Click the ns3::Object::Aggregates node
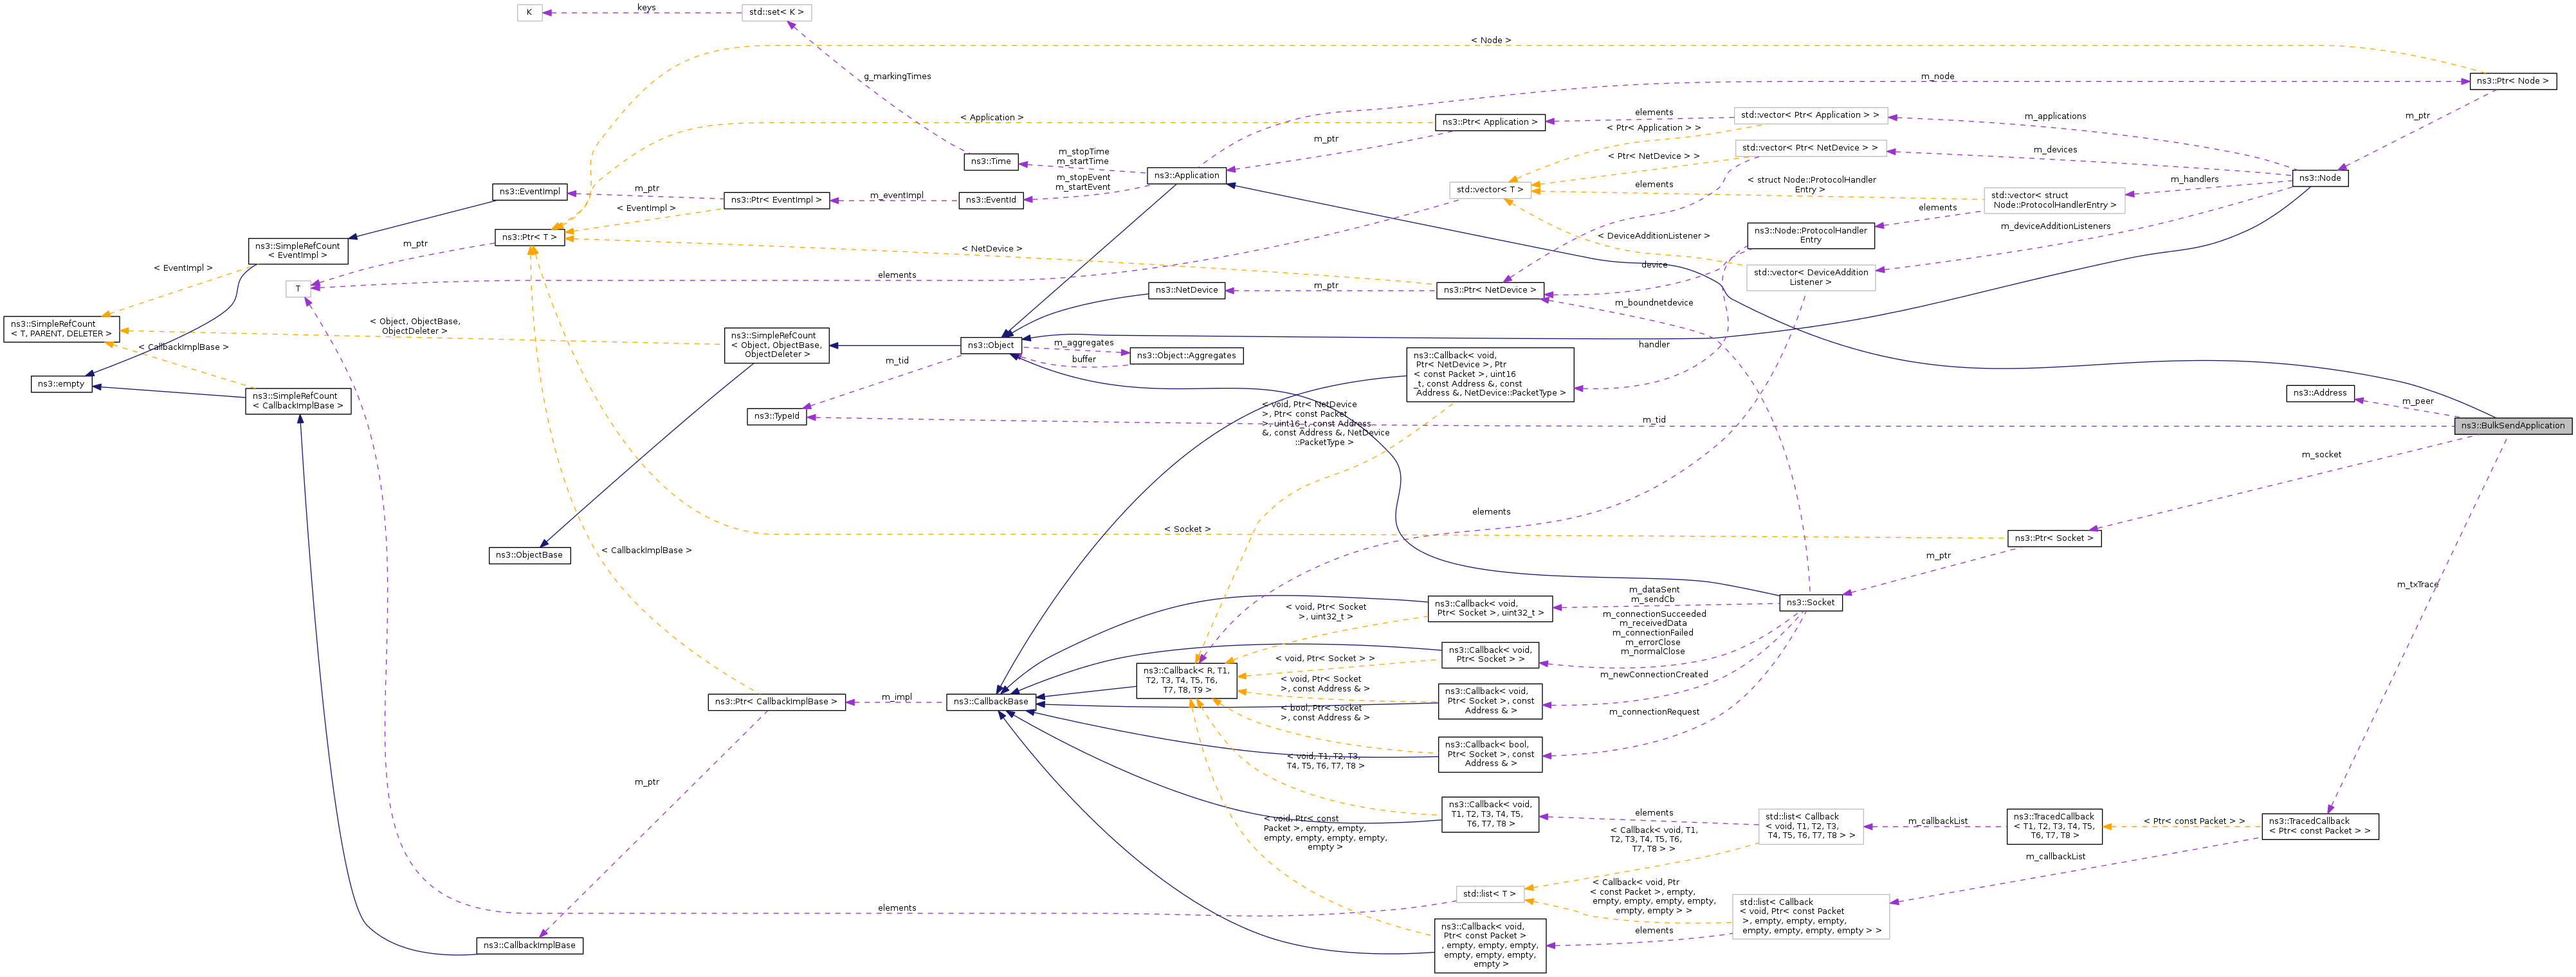The width and height of the screenshot is (2576, 977). click(x=1186, y=355)
